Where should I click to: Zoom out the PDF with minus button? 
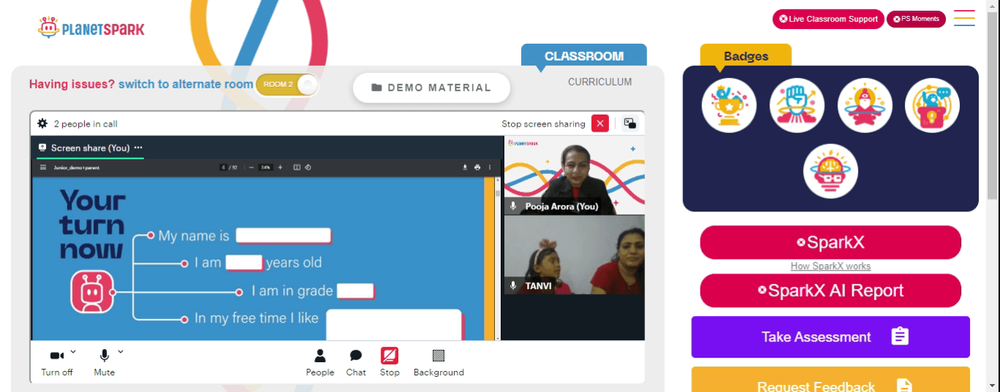click(251, 168)
